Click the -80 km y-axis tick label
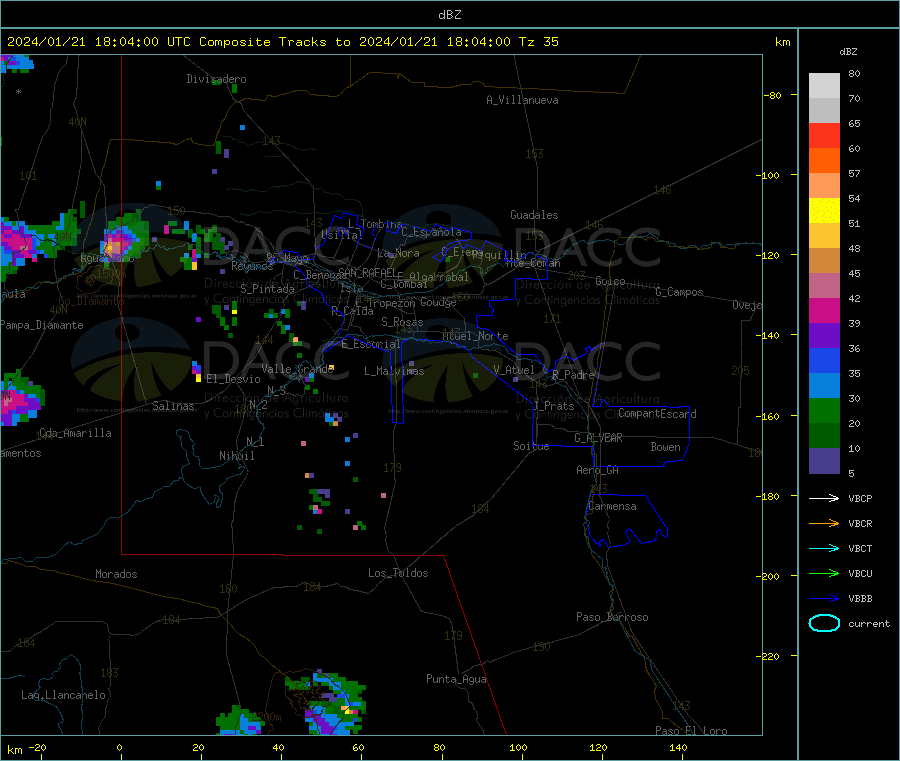The image size is (900, 761). [772, 95]
